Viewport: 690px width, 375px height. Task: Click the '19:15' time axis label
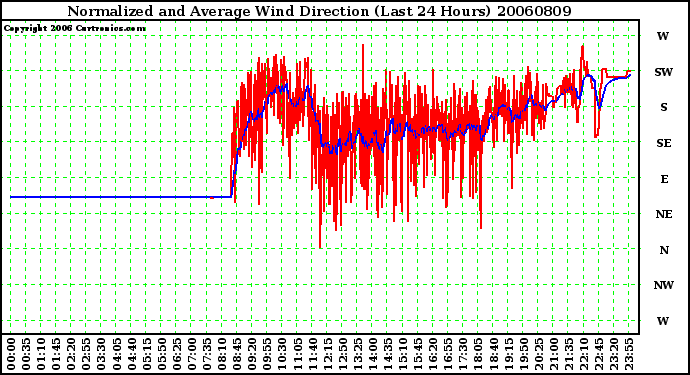[508, 354]
